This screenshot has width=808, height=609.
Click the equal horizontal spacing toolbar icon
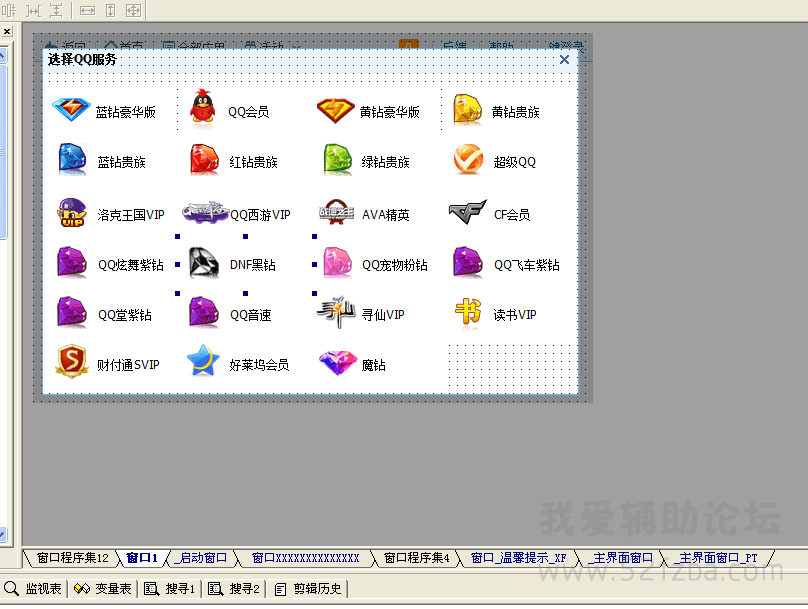(33, 10)
